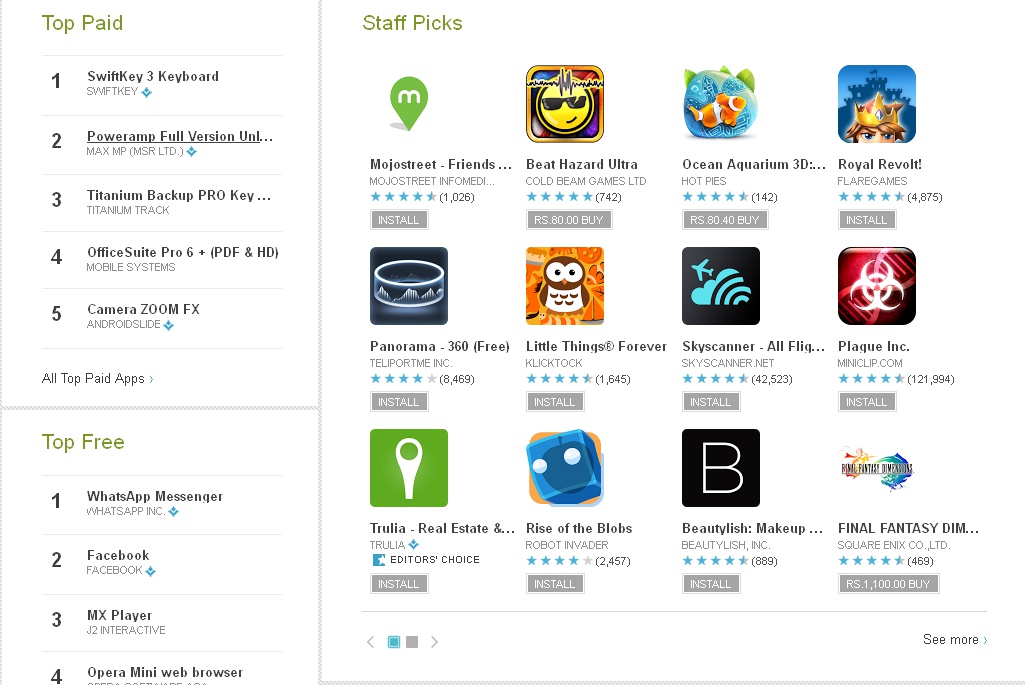Open the Plague Inc. biohazard icon
This screenshot has width=1025, height=685.
click(x=877, y=286)
